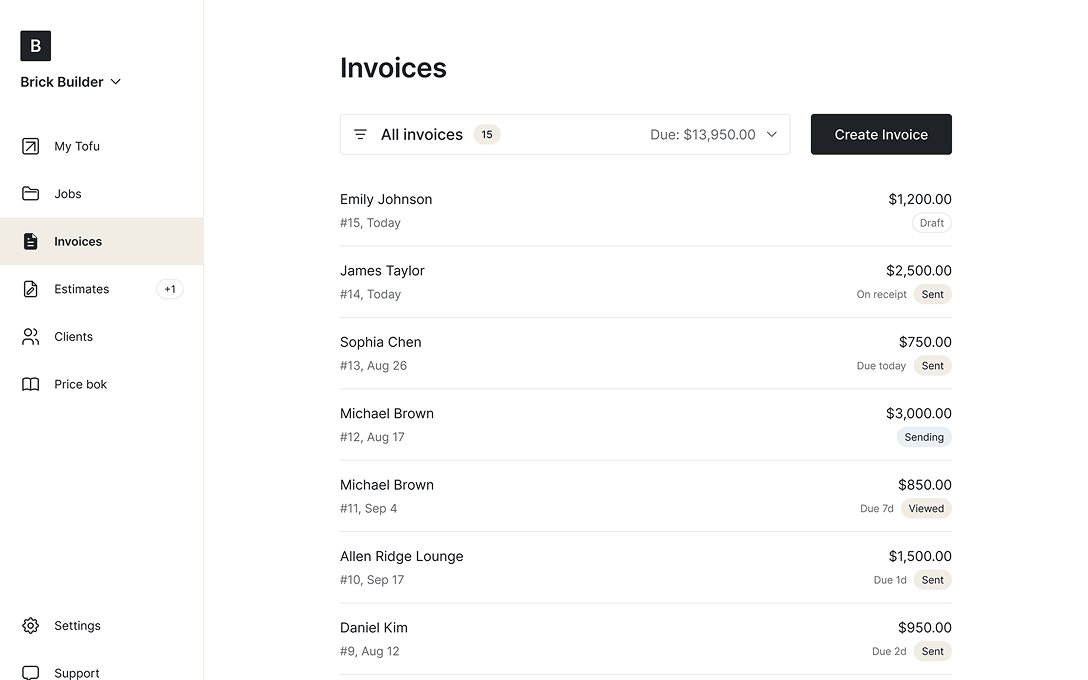The height and width of the screenshot is (680, 1088).
Task: Open James Taylor invoice
Action: click(x=646, y=282)
